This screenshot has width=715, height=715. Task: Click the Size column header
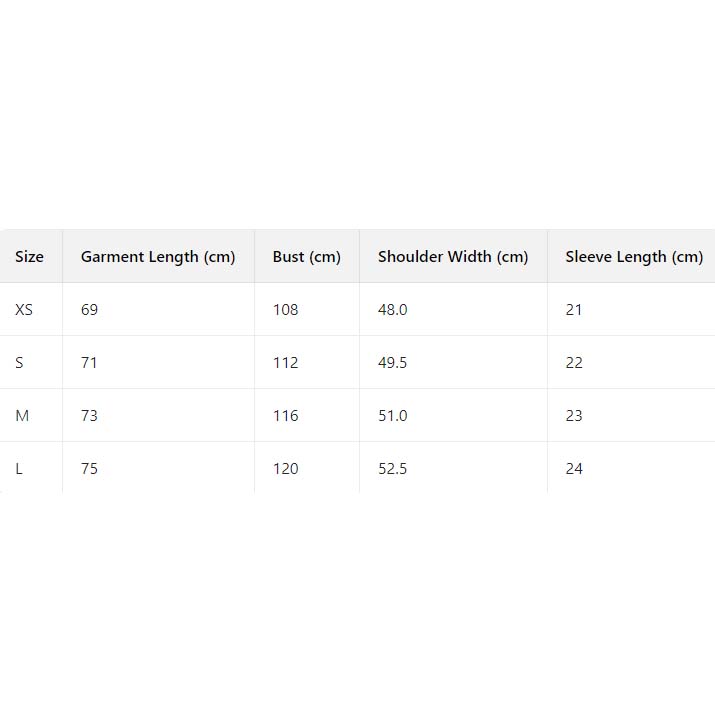click(x=29, y=257)
